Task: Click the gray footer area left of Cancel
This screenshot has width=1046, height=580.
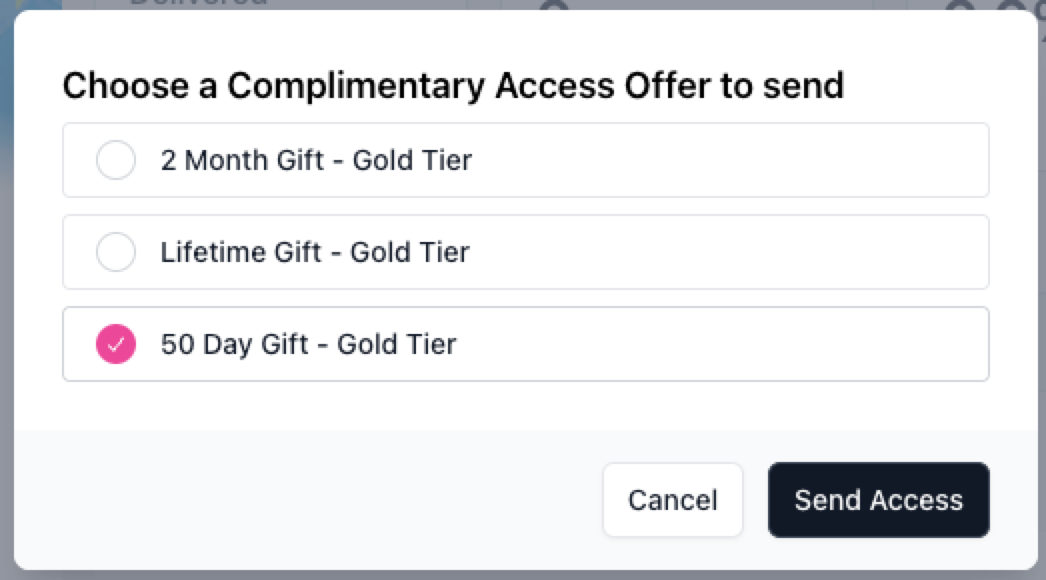Action: coord(300,500)
